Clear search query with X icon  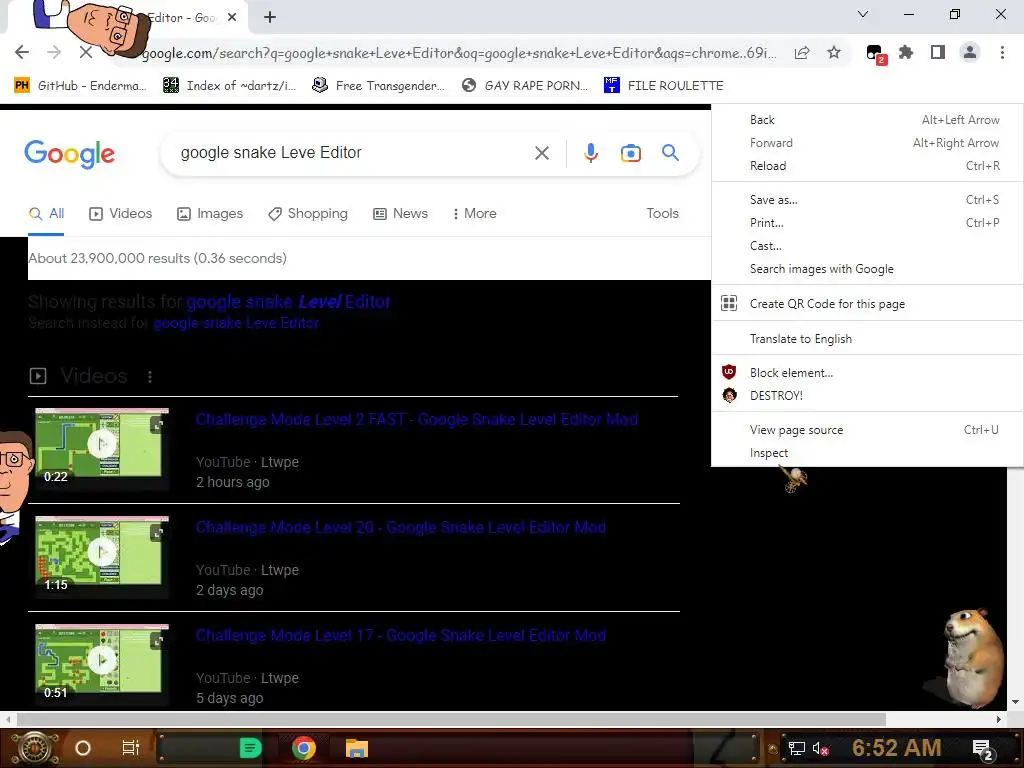541,153
